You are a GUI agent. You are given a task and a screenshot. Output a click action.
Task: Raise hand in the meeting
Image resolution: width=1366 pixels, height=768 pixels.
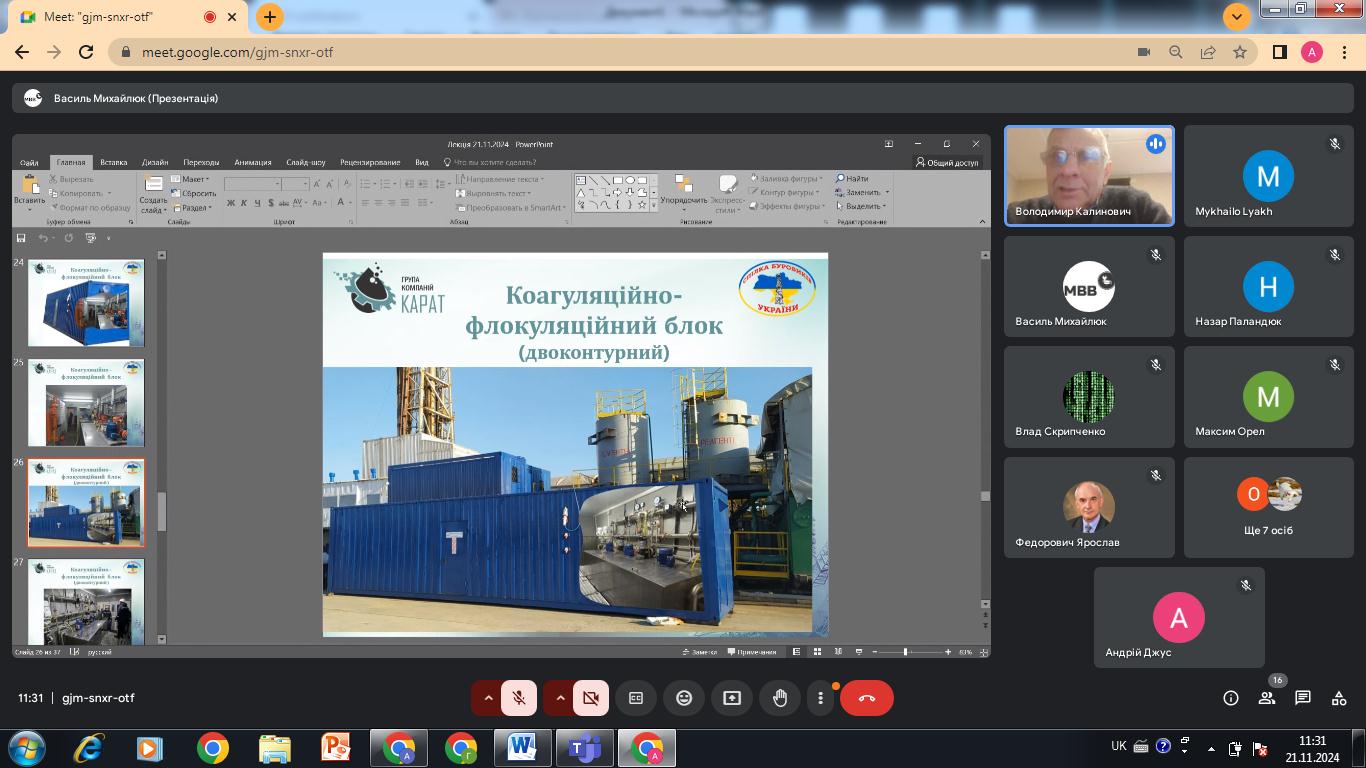pos(780,698)
